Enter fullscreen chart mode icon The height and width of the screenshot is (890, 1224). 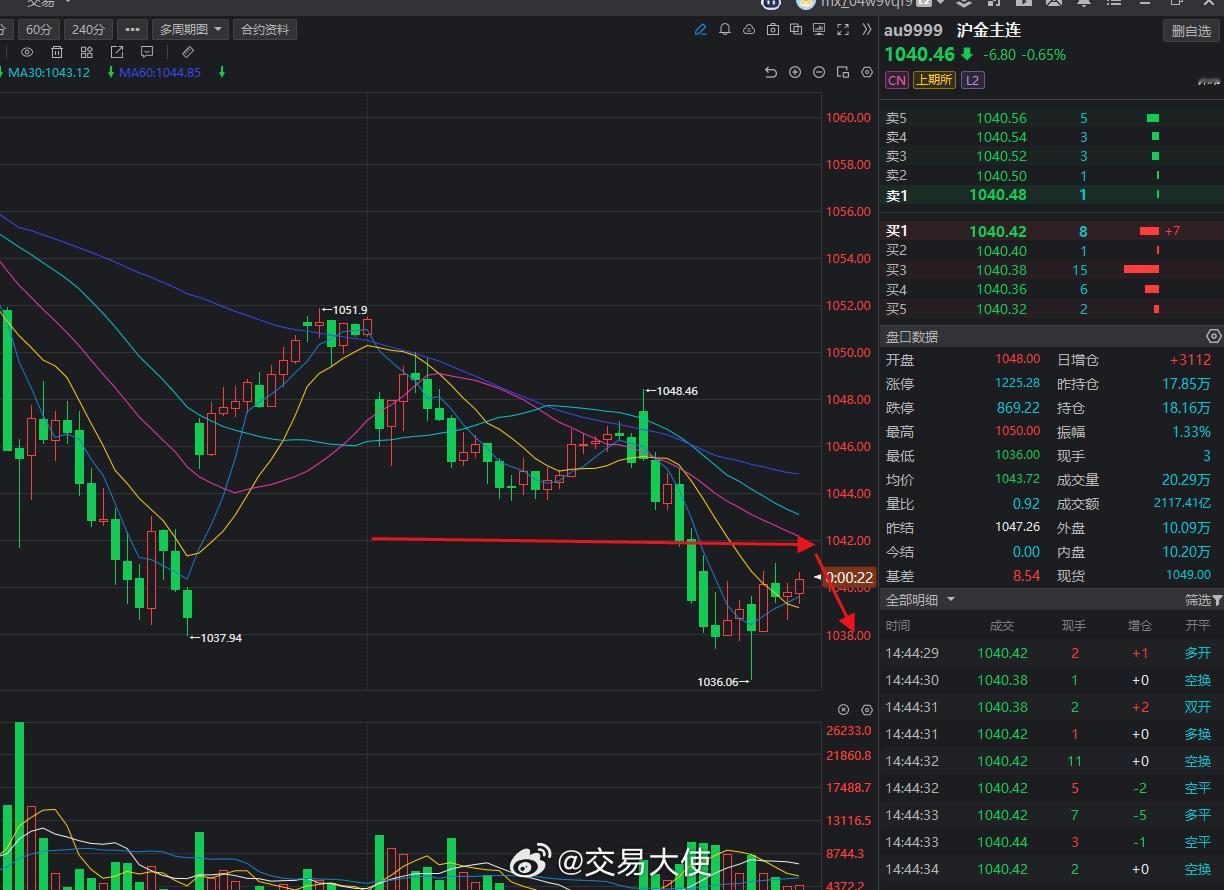coord(843,30)
